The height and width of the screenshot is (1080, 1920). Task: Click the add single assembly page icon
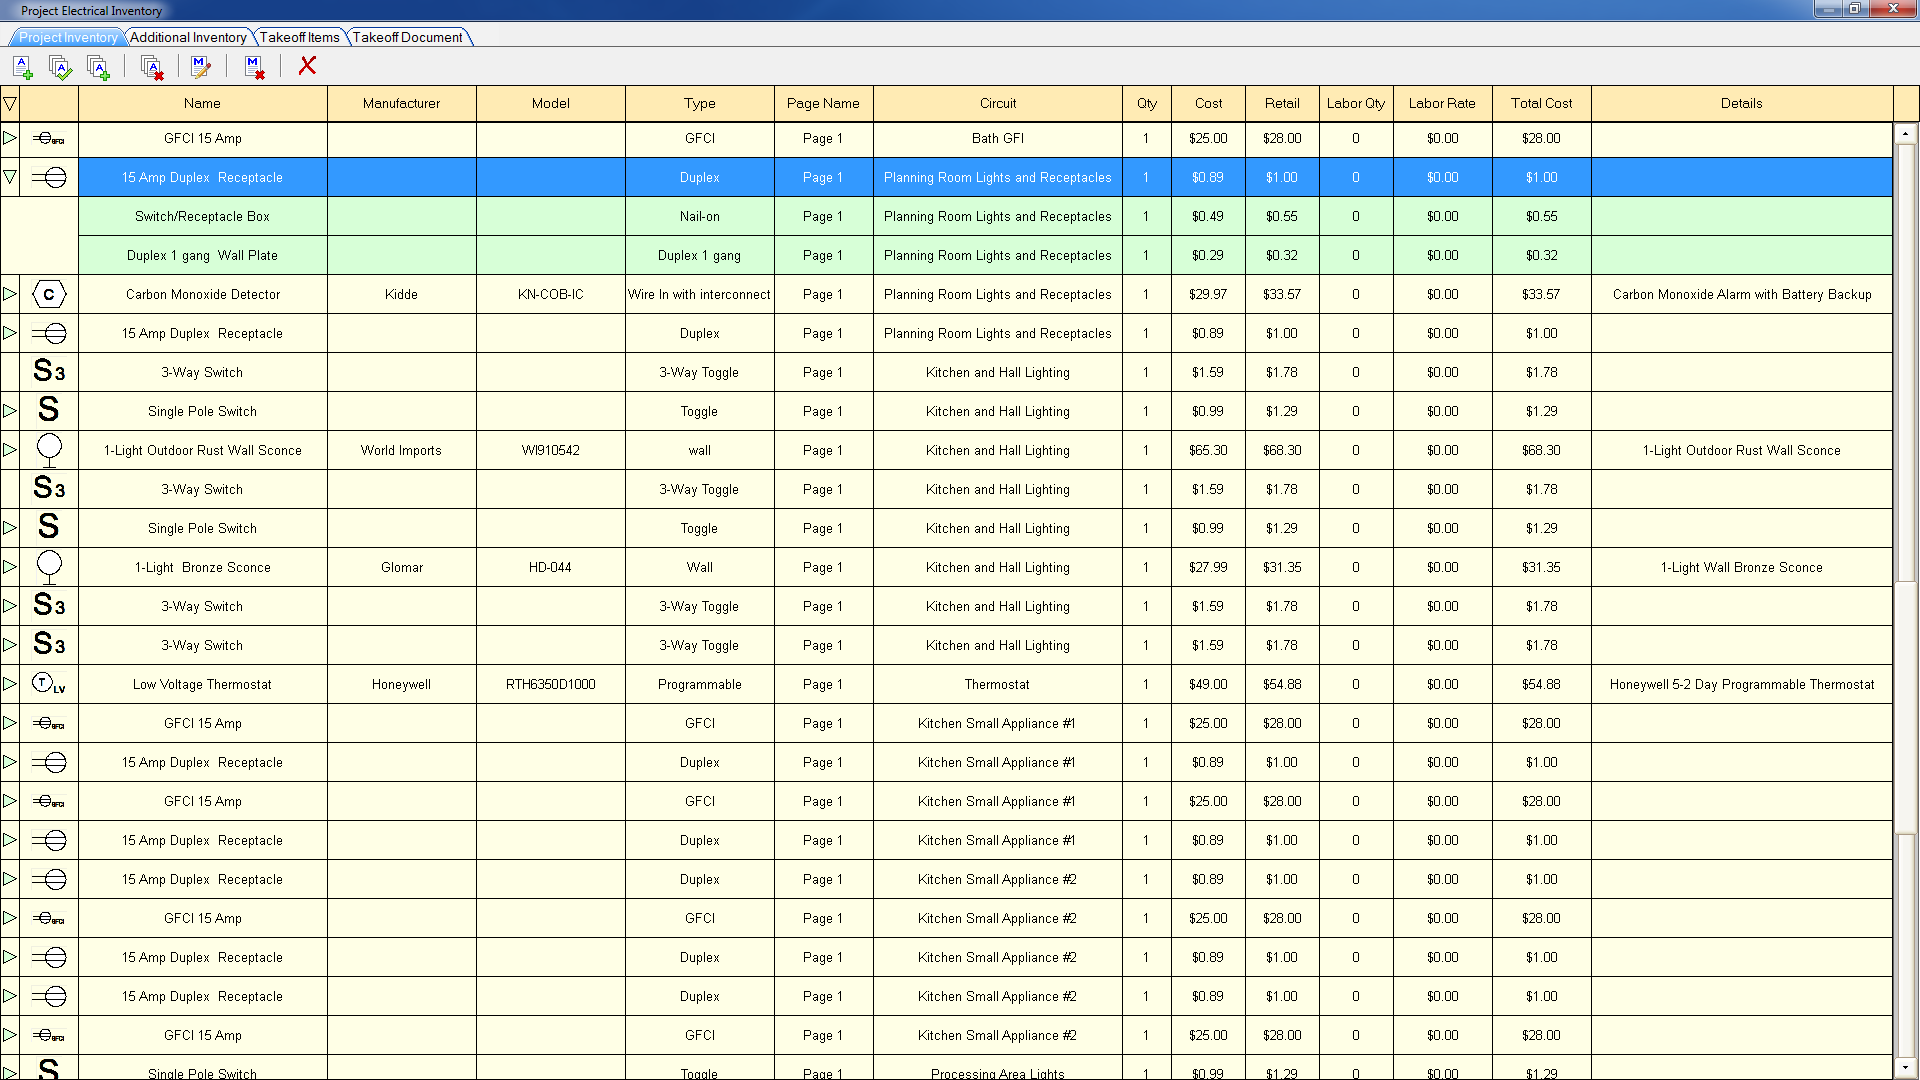tap(22, 67)
